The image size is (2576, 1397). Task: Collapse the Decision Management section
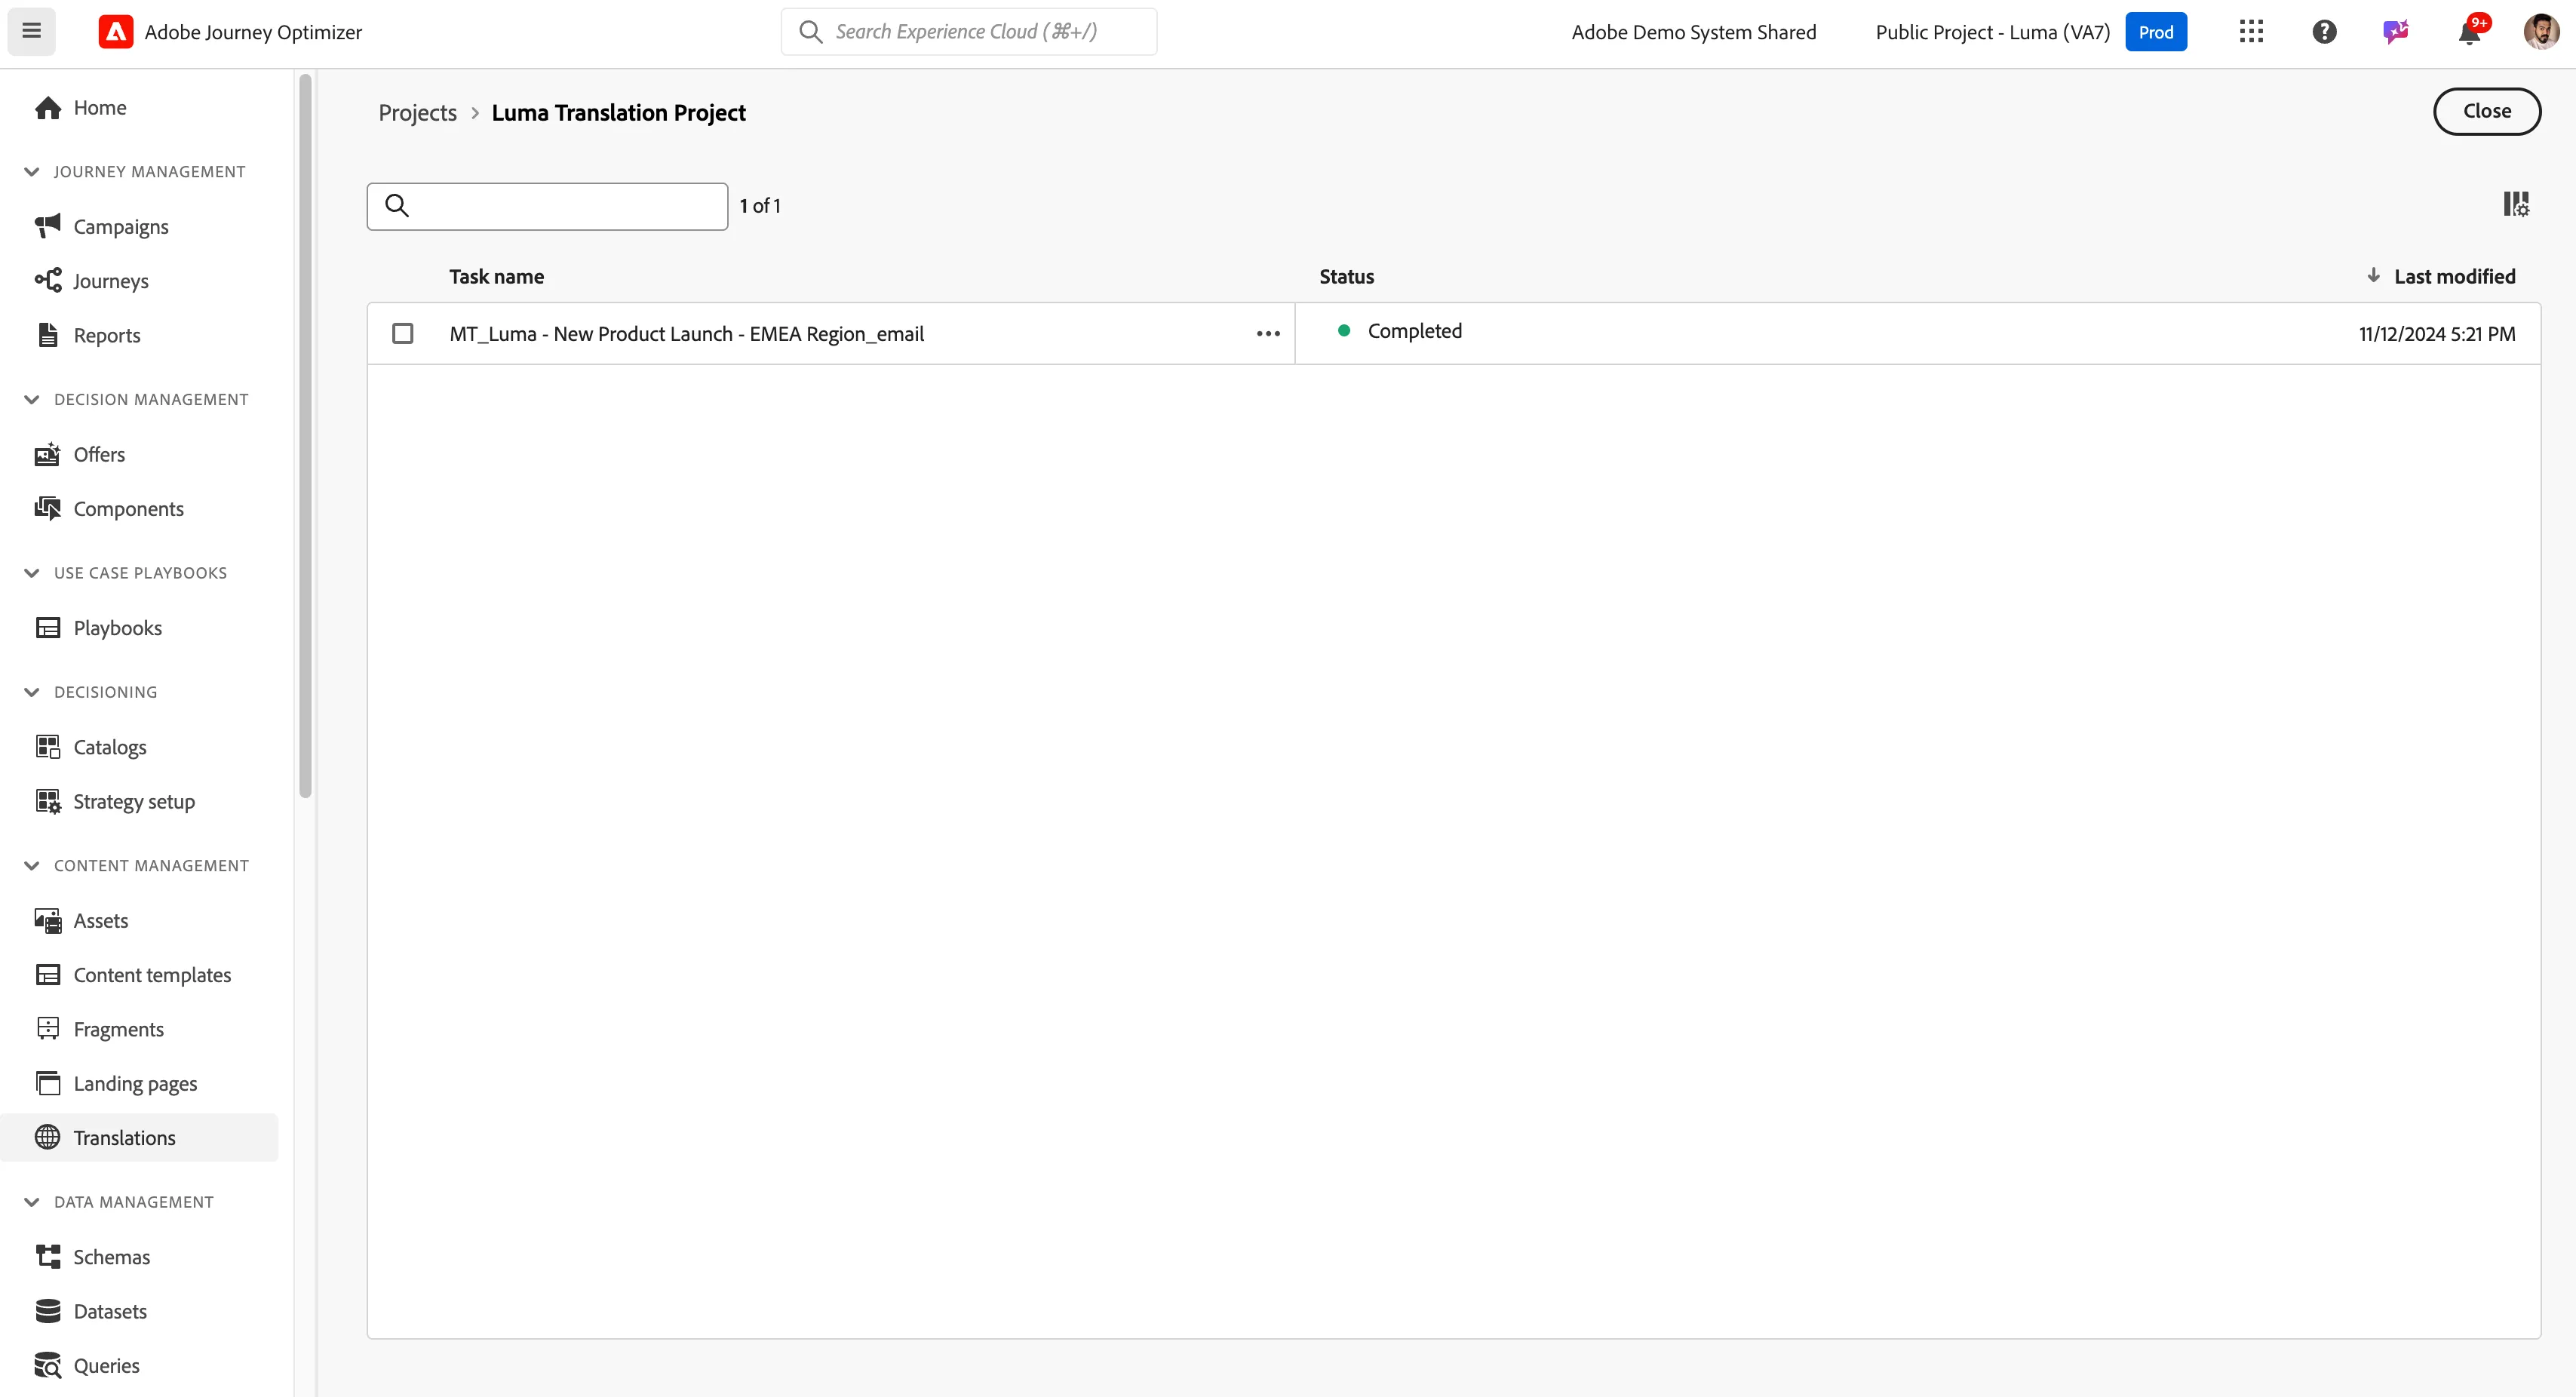point(32,400)
